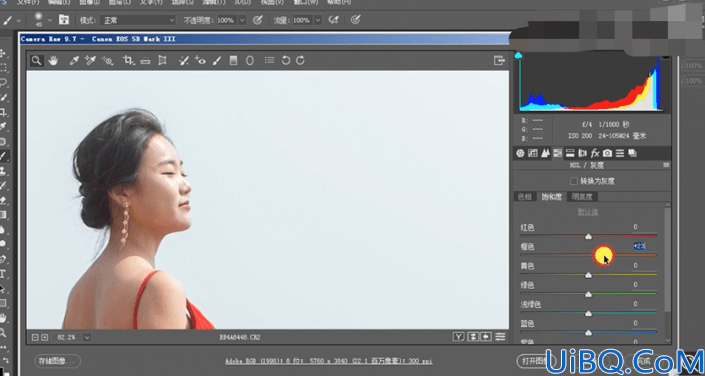This screenshot has height=376, width=705.
Task: Open workflow options link Adobe RGB (1998)
Action: point(329,361)
